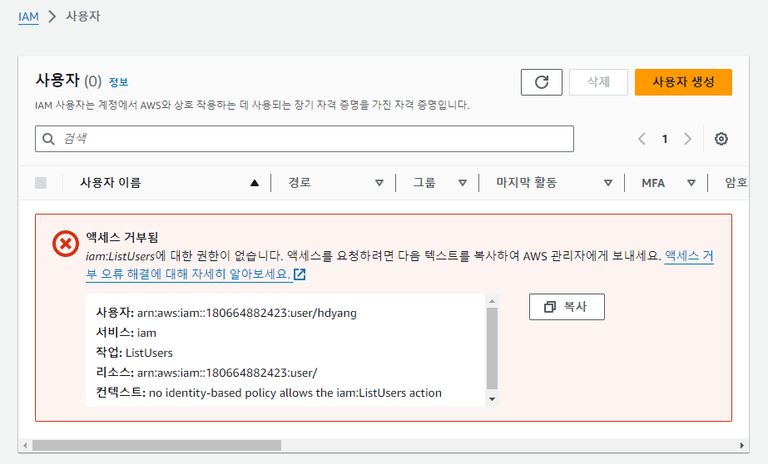Go to previous page arrow
768x464 pixels.
tap(642, 139)
